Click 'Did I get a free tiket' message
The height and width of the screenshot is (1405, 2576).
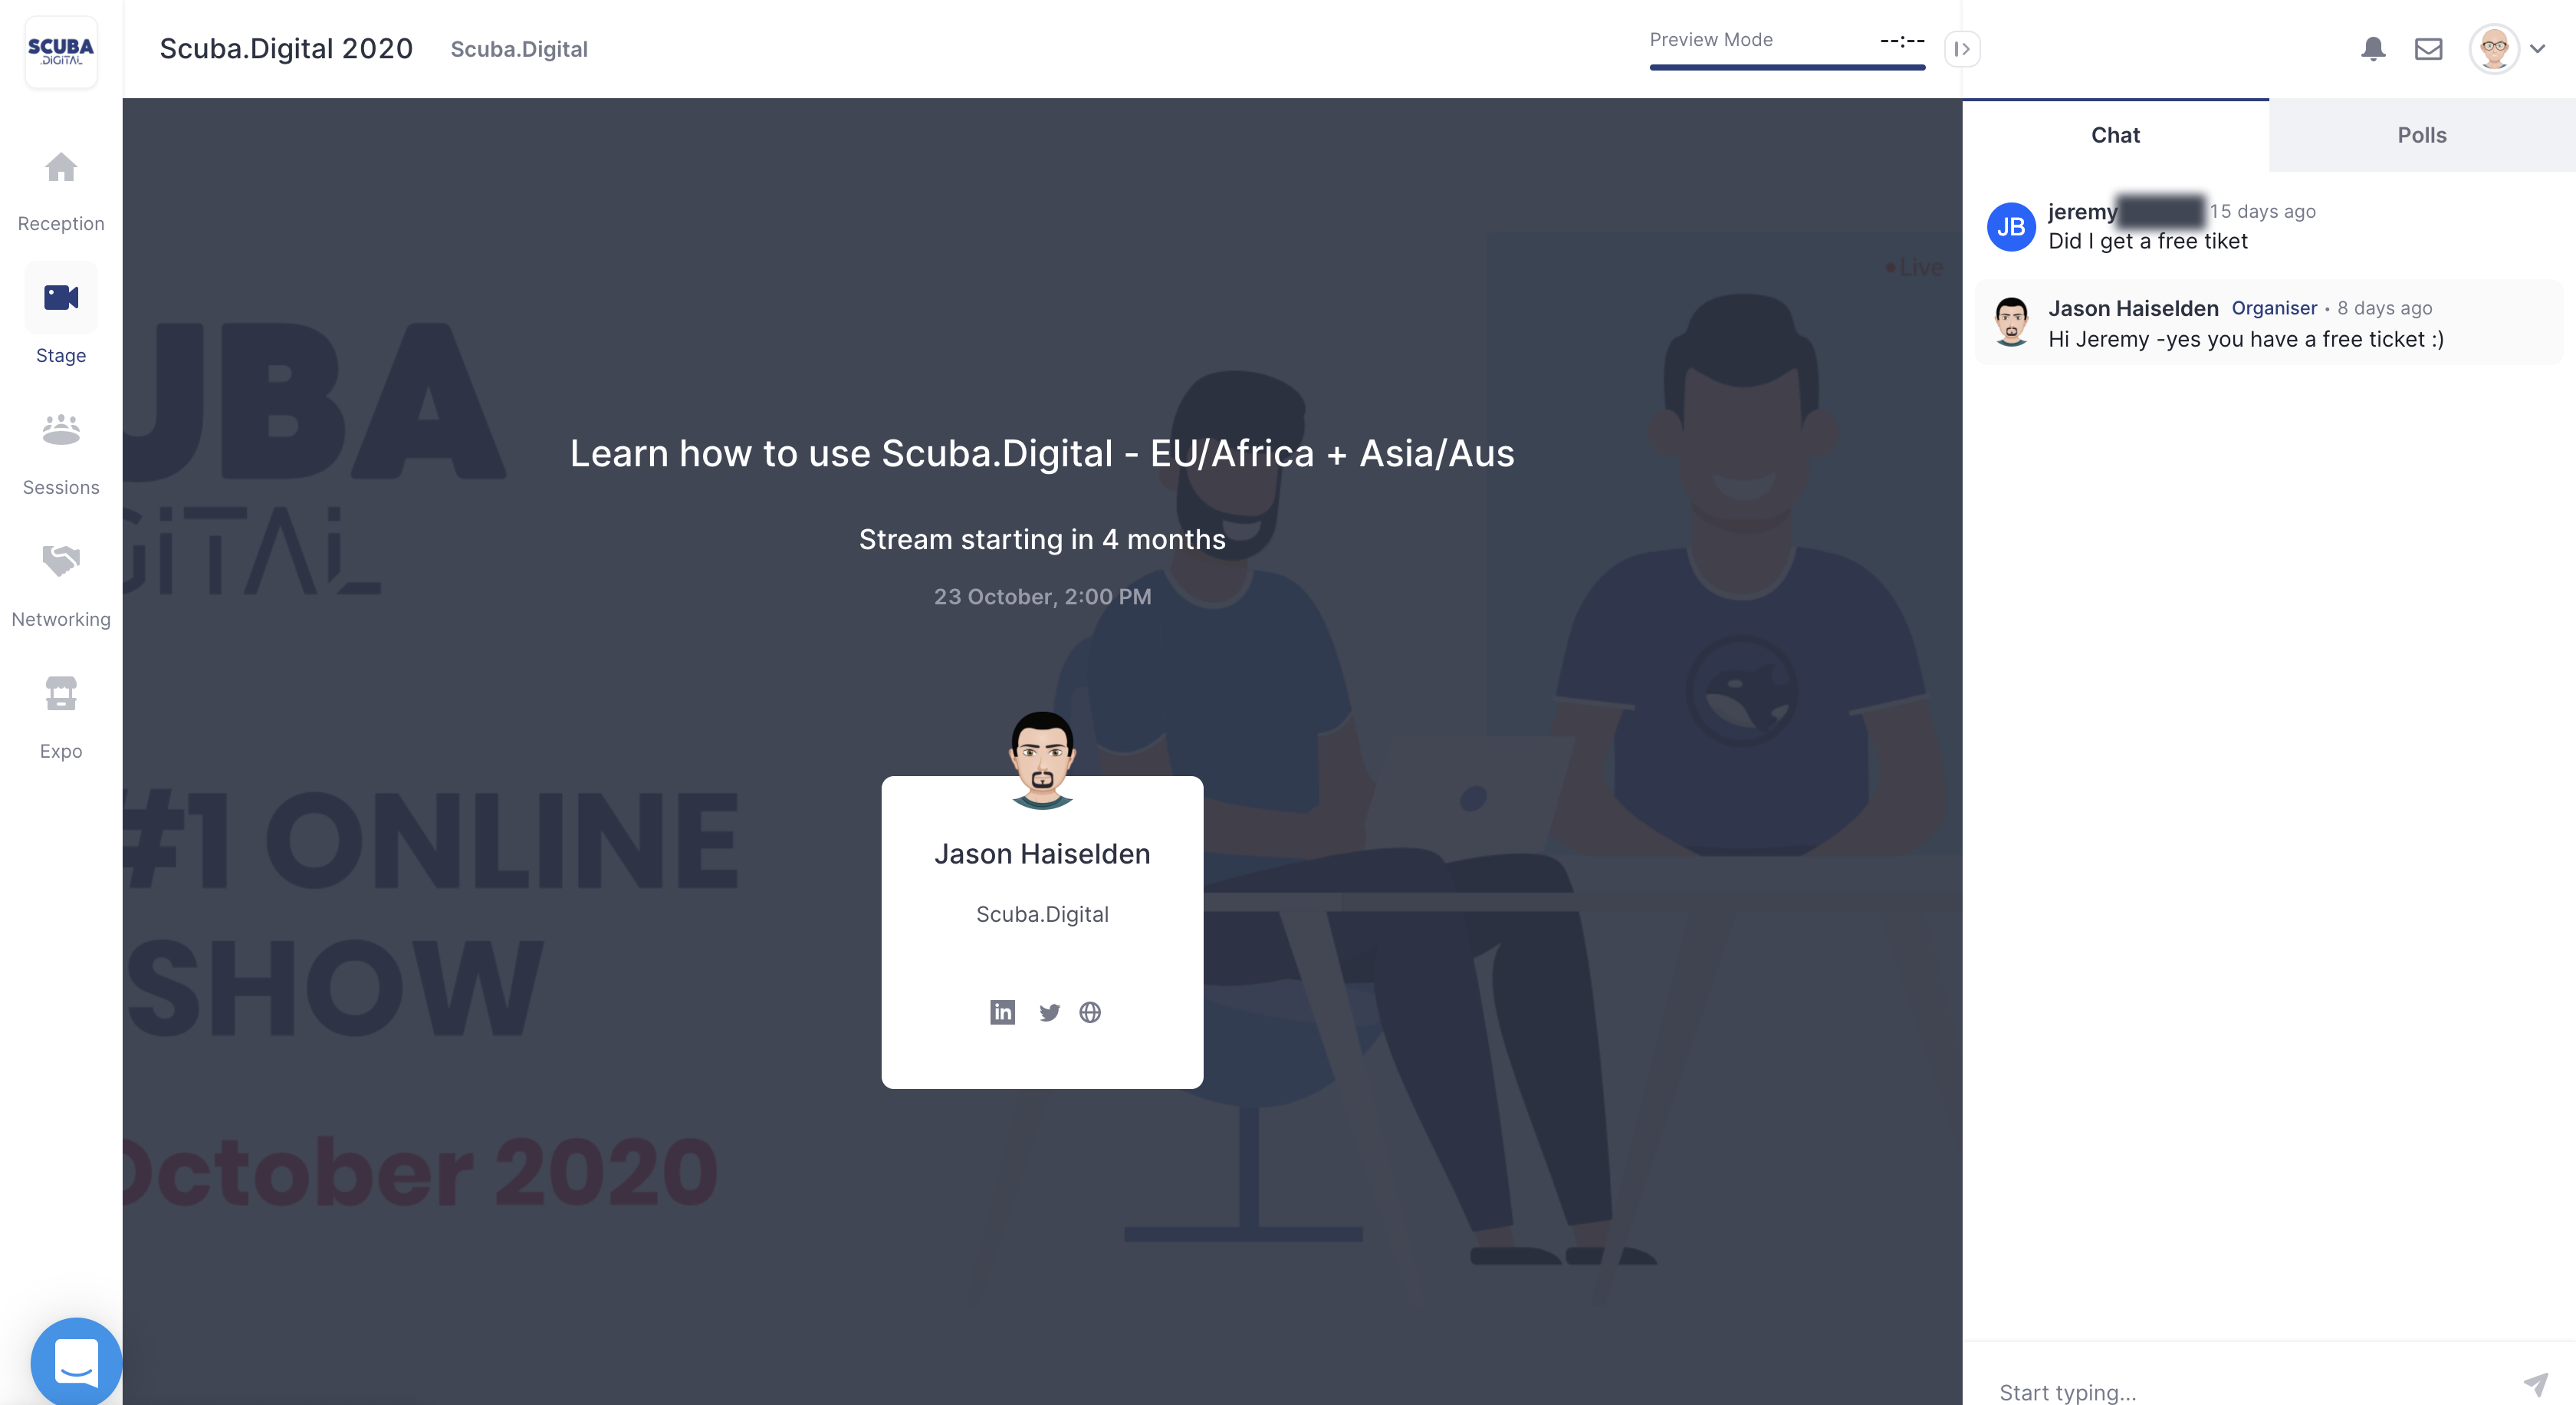click(2148, 241)
